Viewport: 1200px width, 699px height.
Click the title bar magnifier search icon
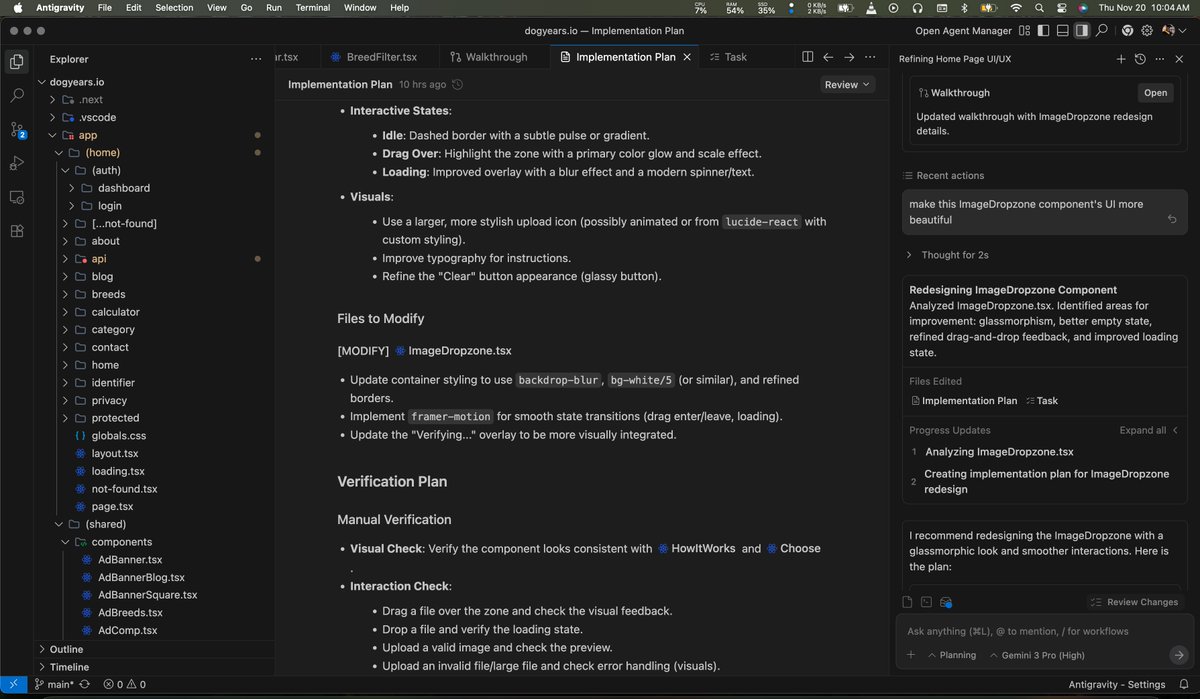coord(1101,31)
